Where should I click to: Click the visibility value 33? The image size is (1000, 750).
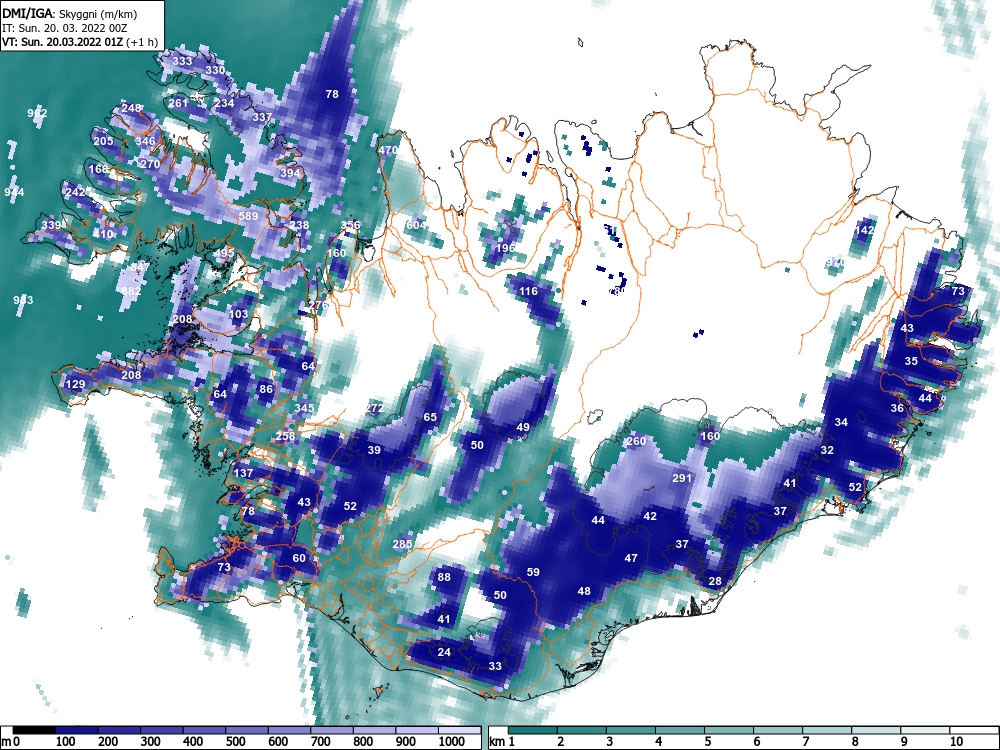point(495,666)
